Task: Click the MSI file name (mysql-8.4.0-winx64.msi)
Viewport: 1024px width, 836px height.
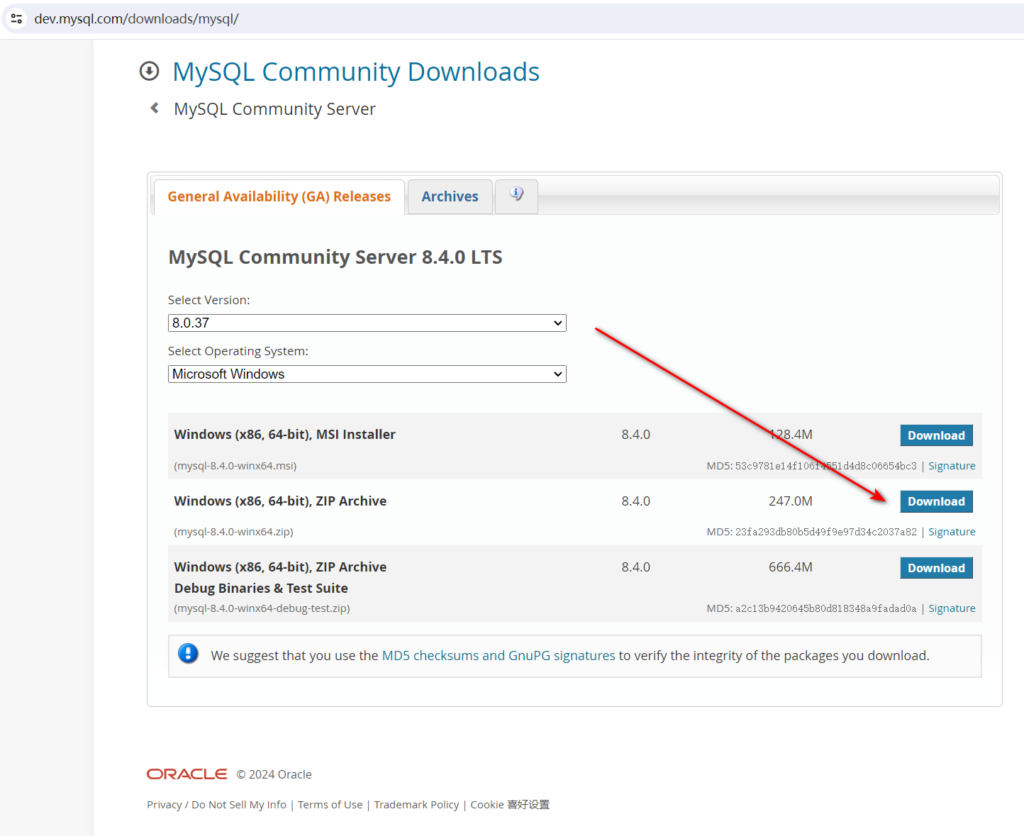Action: [235, 466]
